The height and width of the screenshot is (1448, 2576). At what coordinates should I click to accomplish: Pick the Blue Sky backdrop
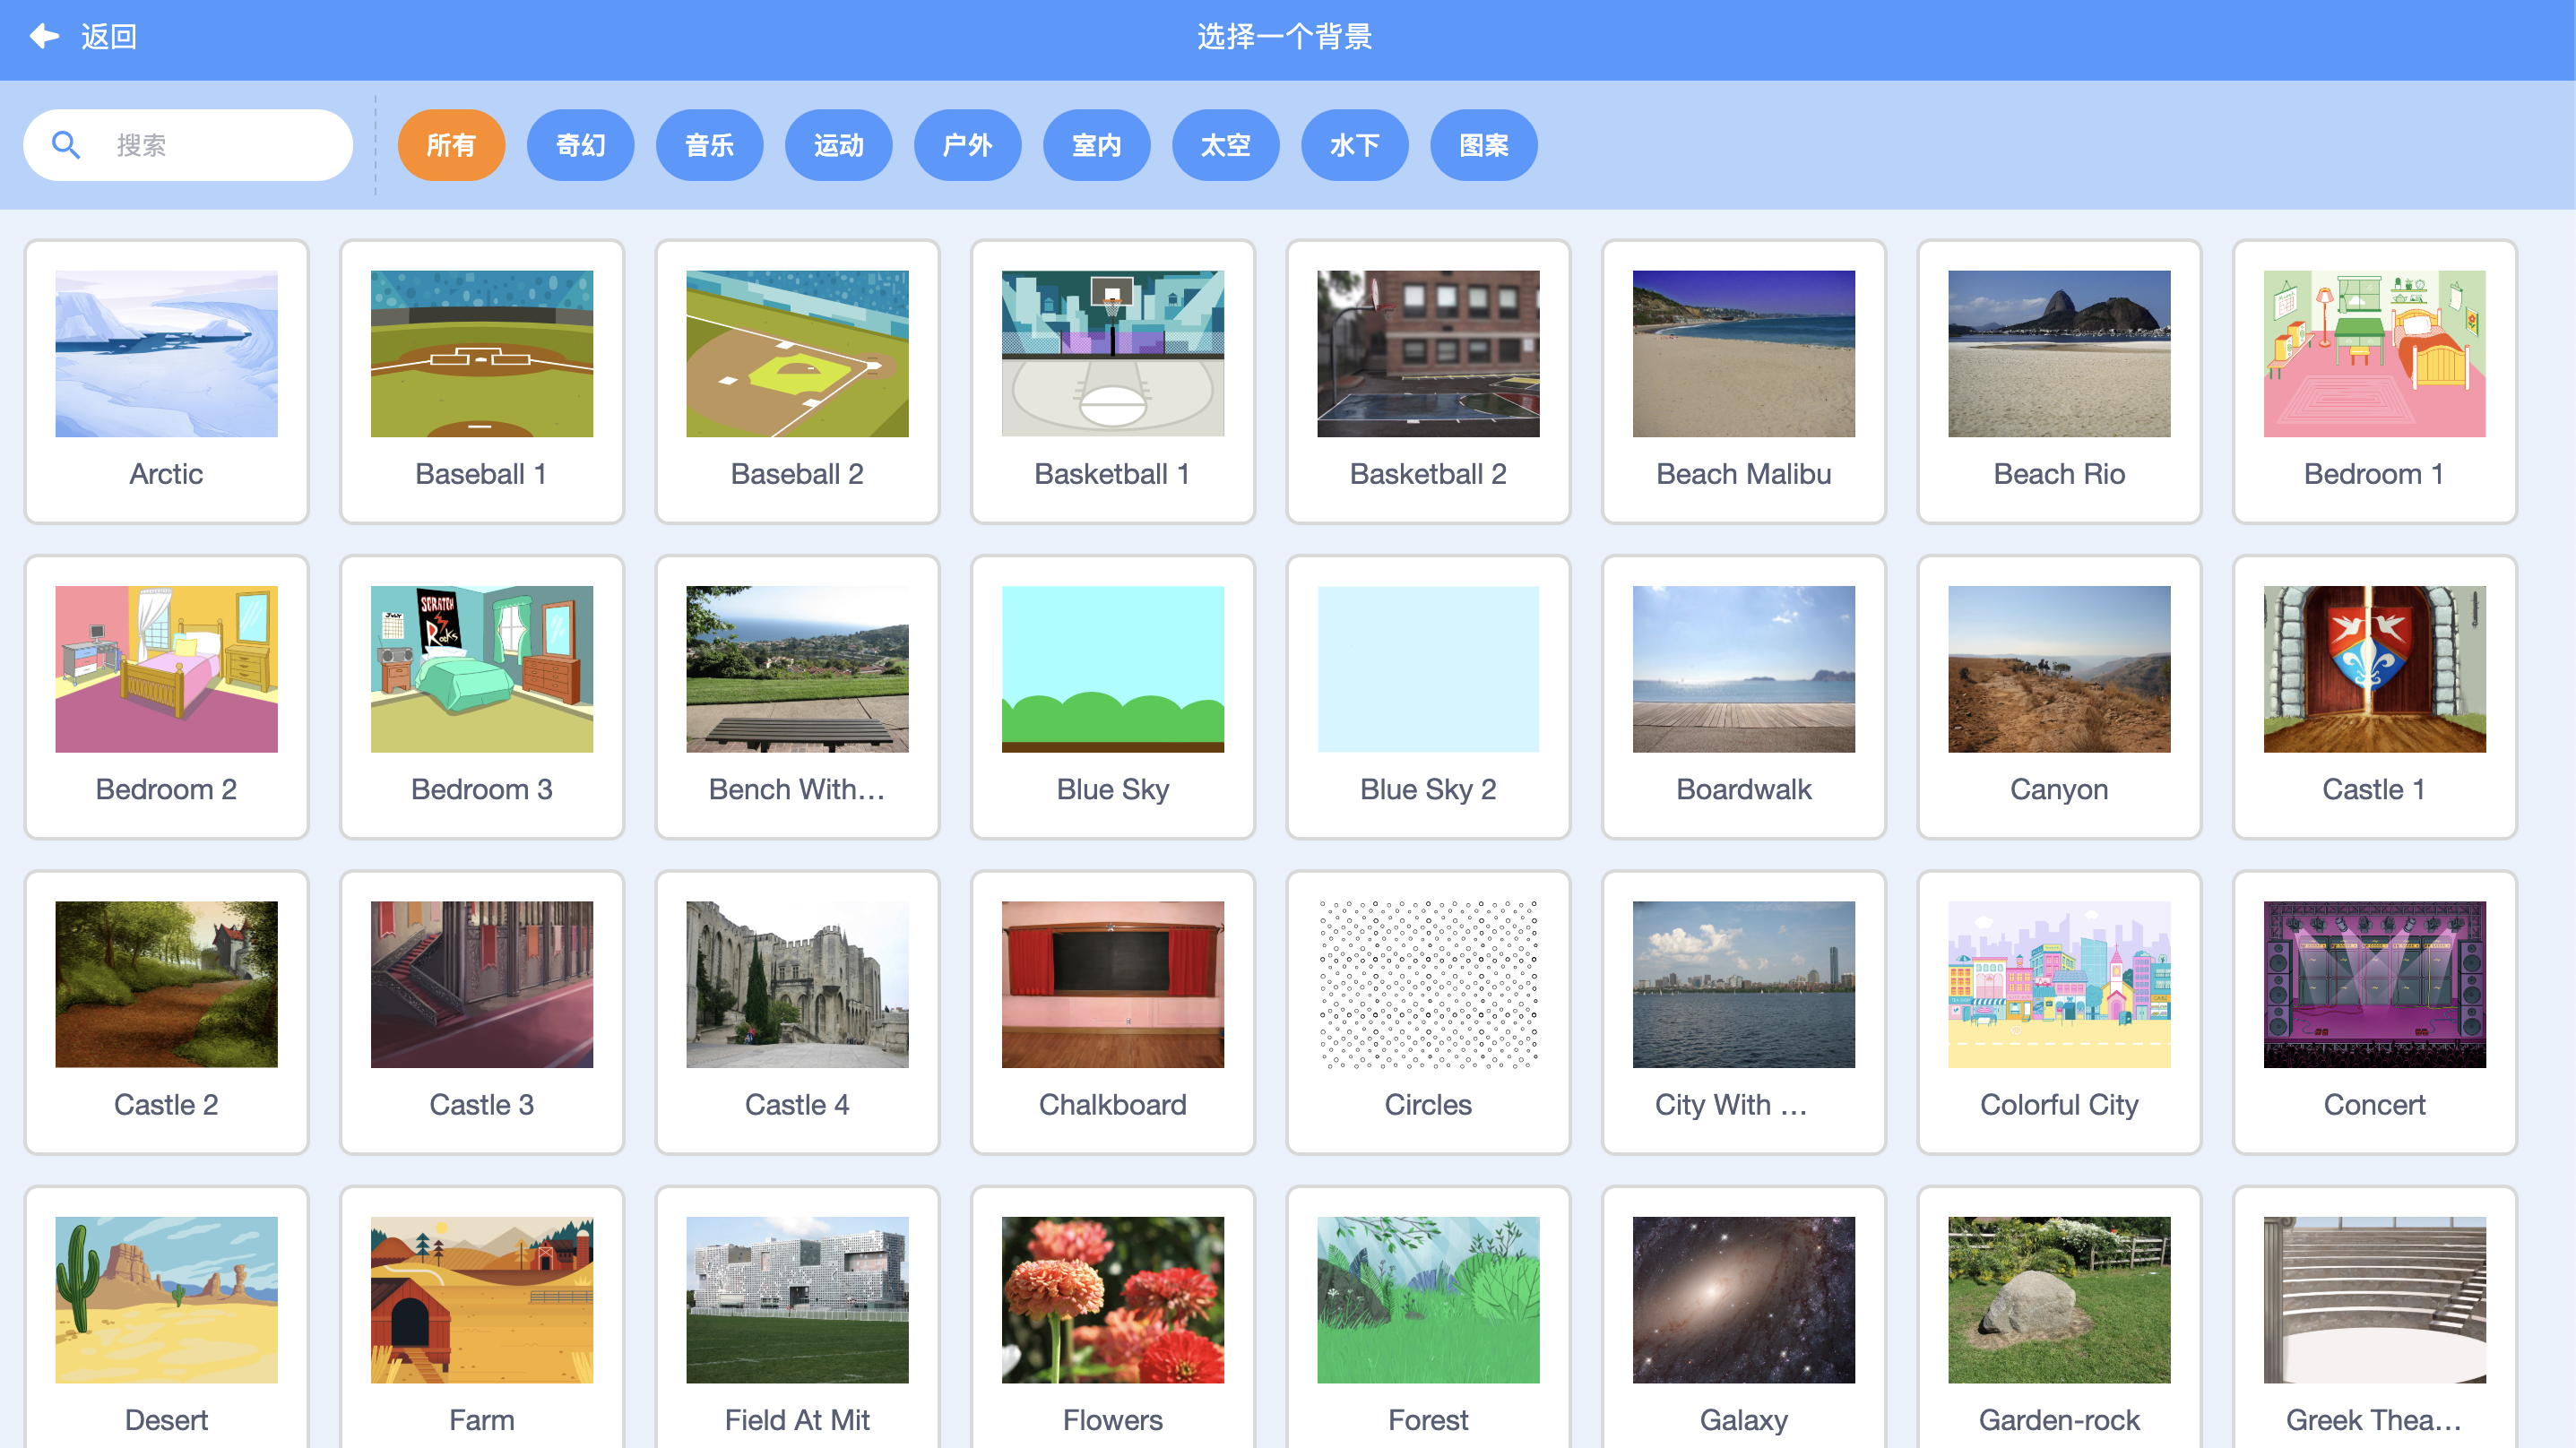coord(1113,697)
